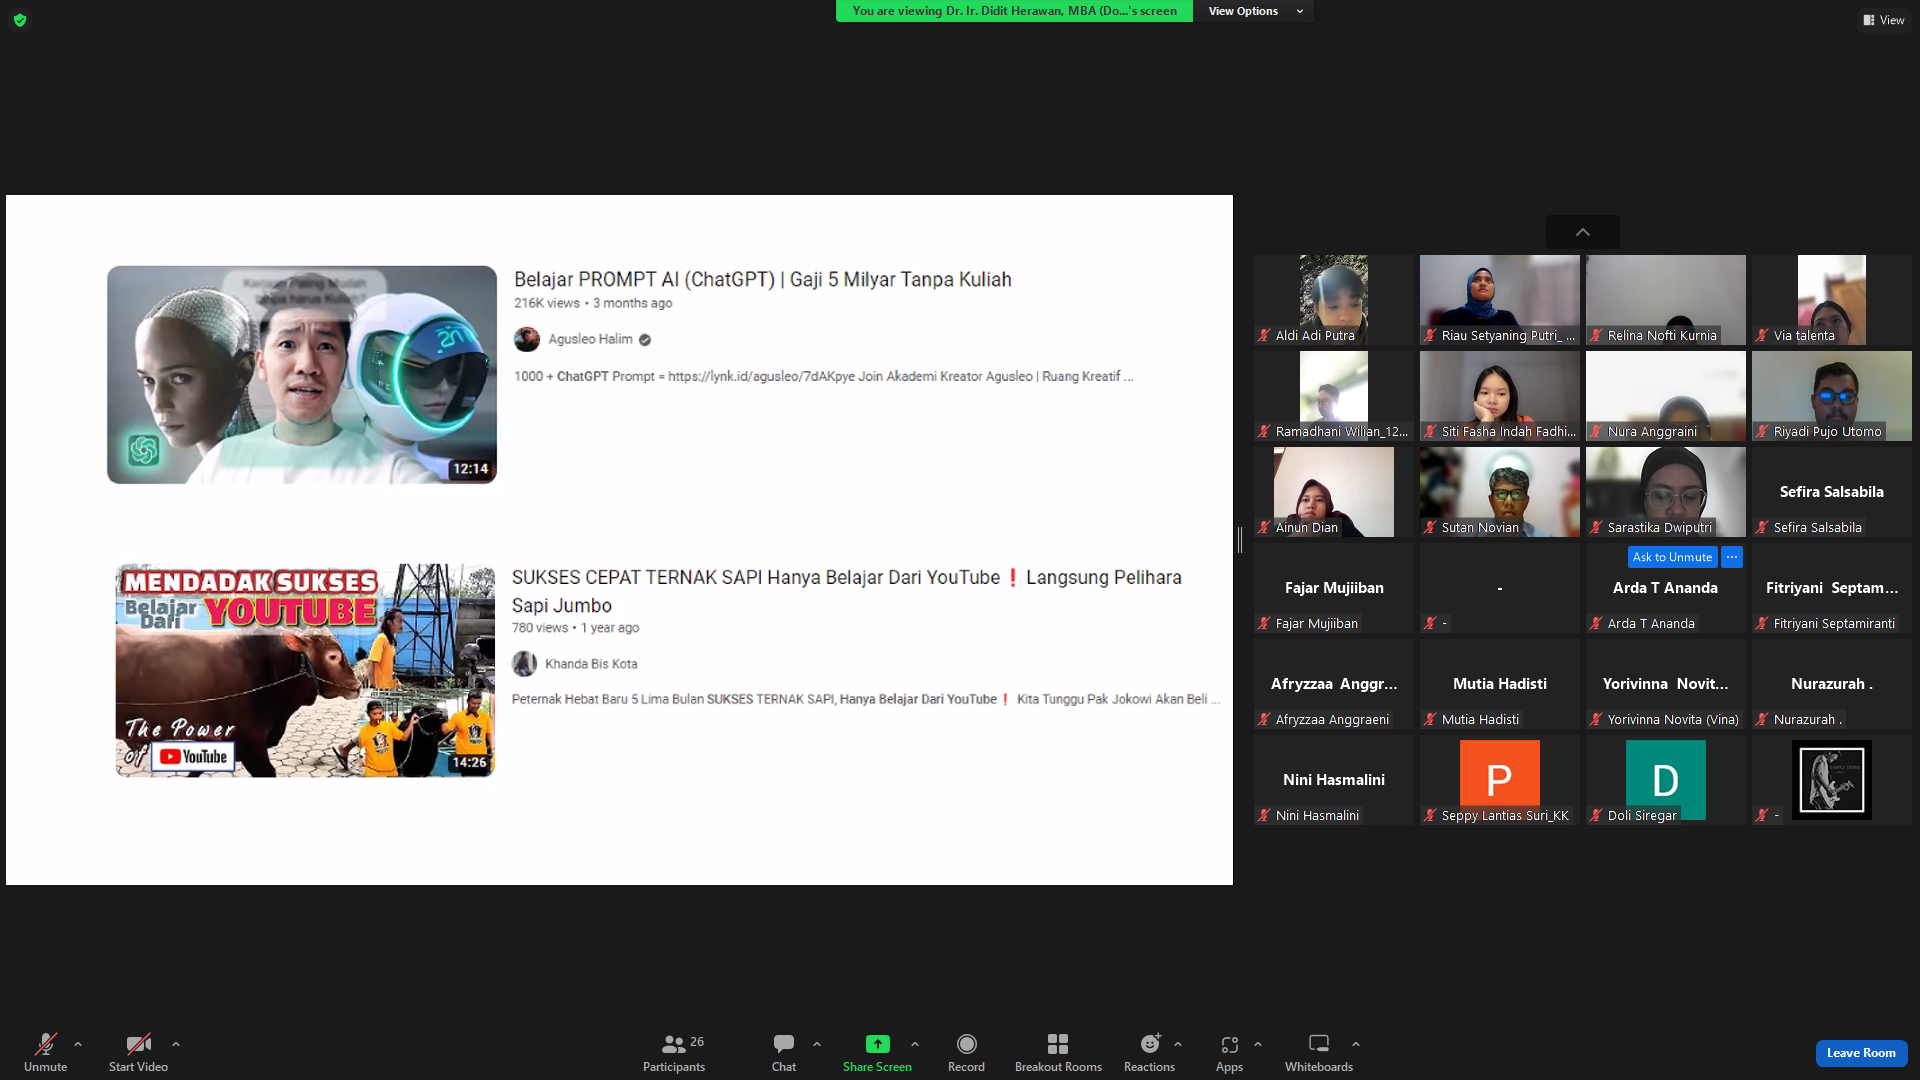This screenshot has height=1080, width=1920.
Task: Open more options on Arda T Ananda tile
Action: coord(1732,557)
